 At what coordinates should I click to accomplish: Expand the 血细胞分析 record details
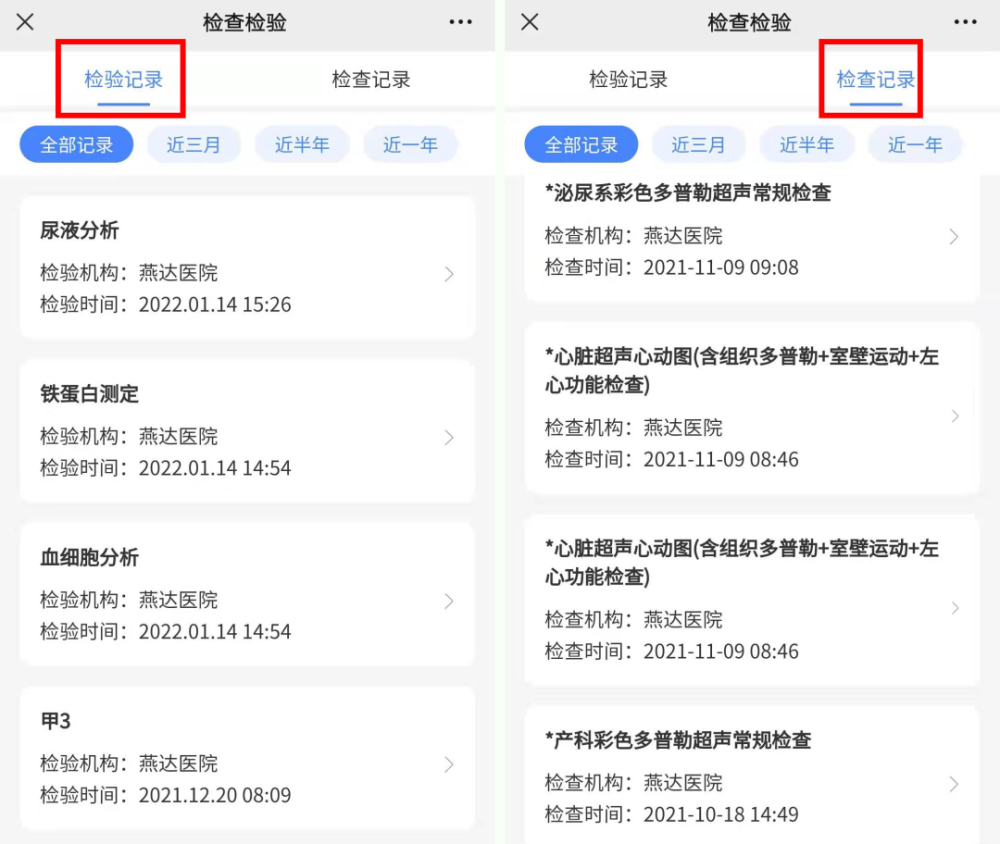pos(449,601)
